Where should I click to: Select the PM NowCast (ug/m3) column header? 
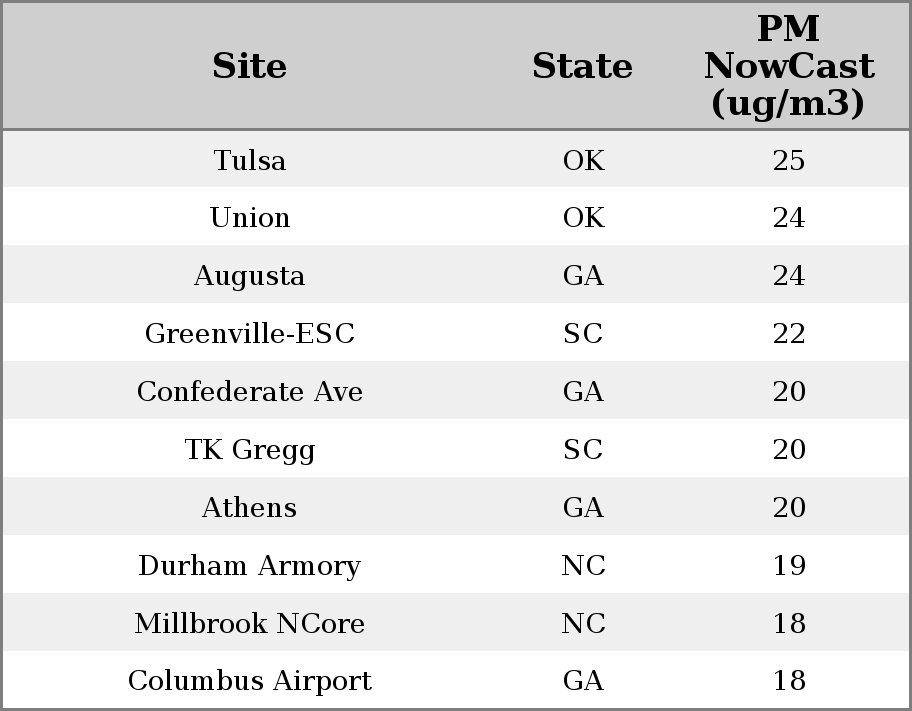[789, 66]
